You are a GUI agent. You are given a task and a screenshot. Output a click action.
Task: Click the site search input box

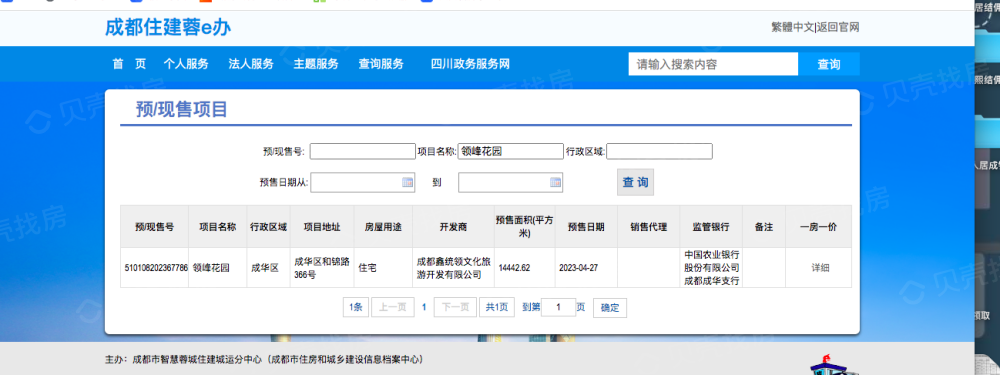point(713,64)
